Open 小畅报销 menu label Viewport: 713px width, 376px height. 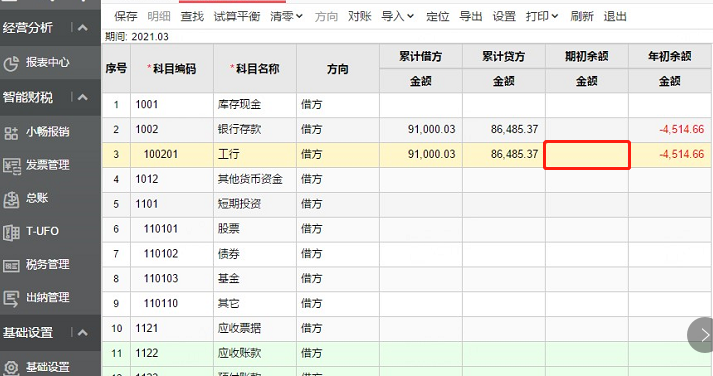coord(48,132)
